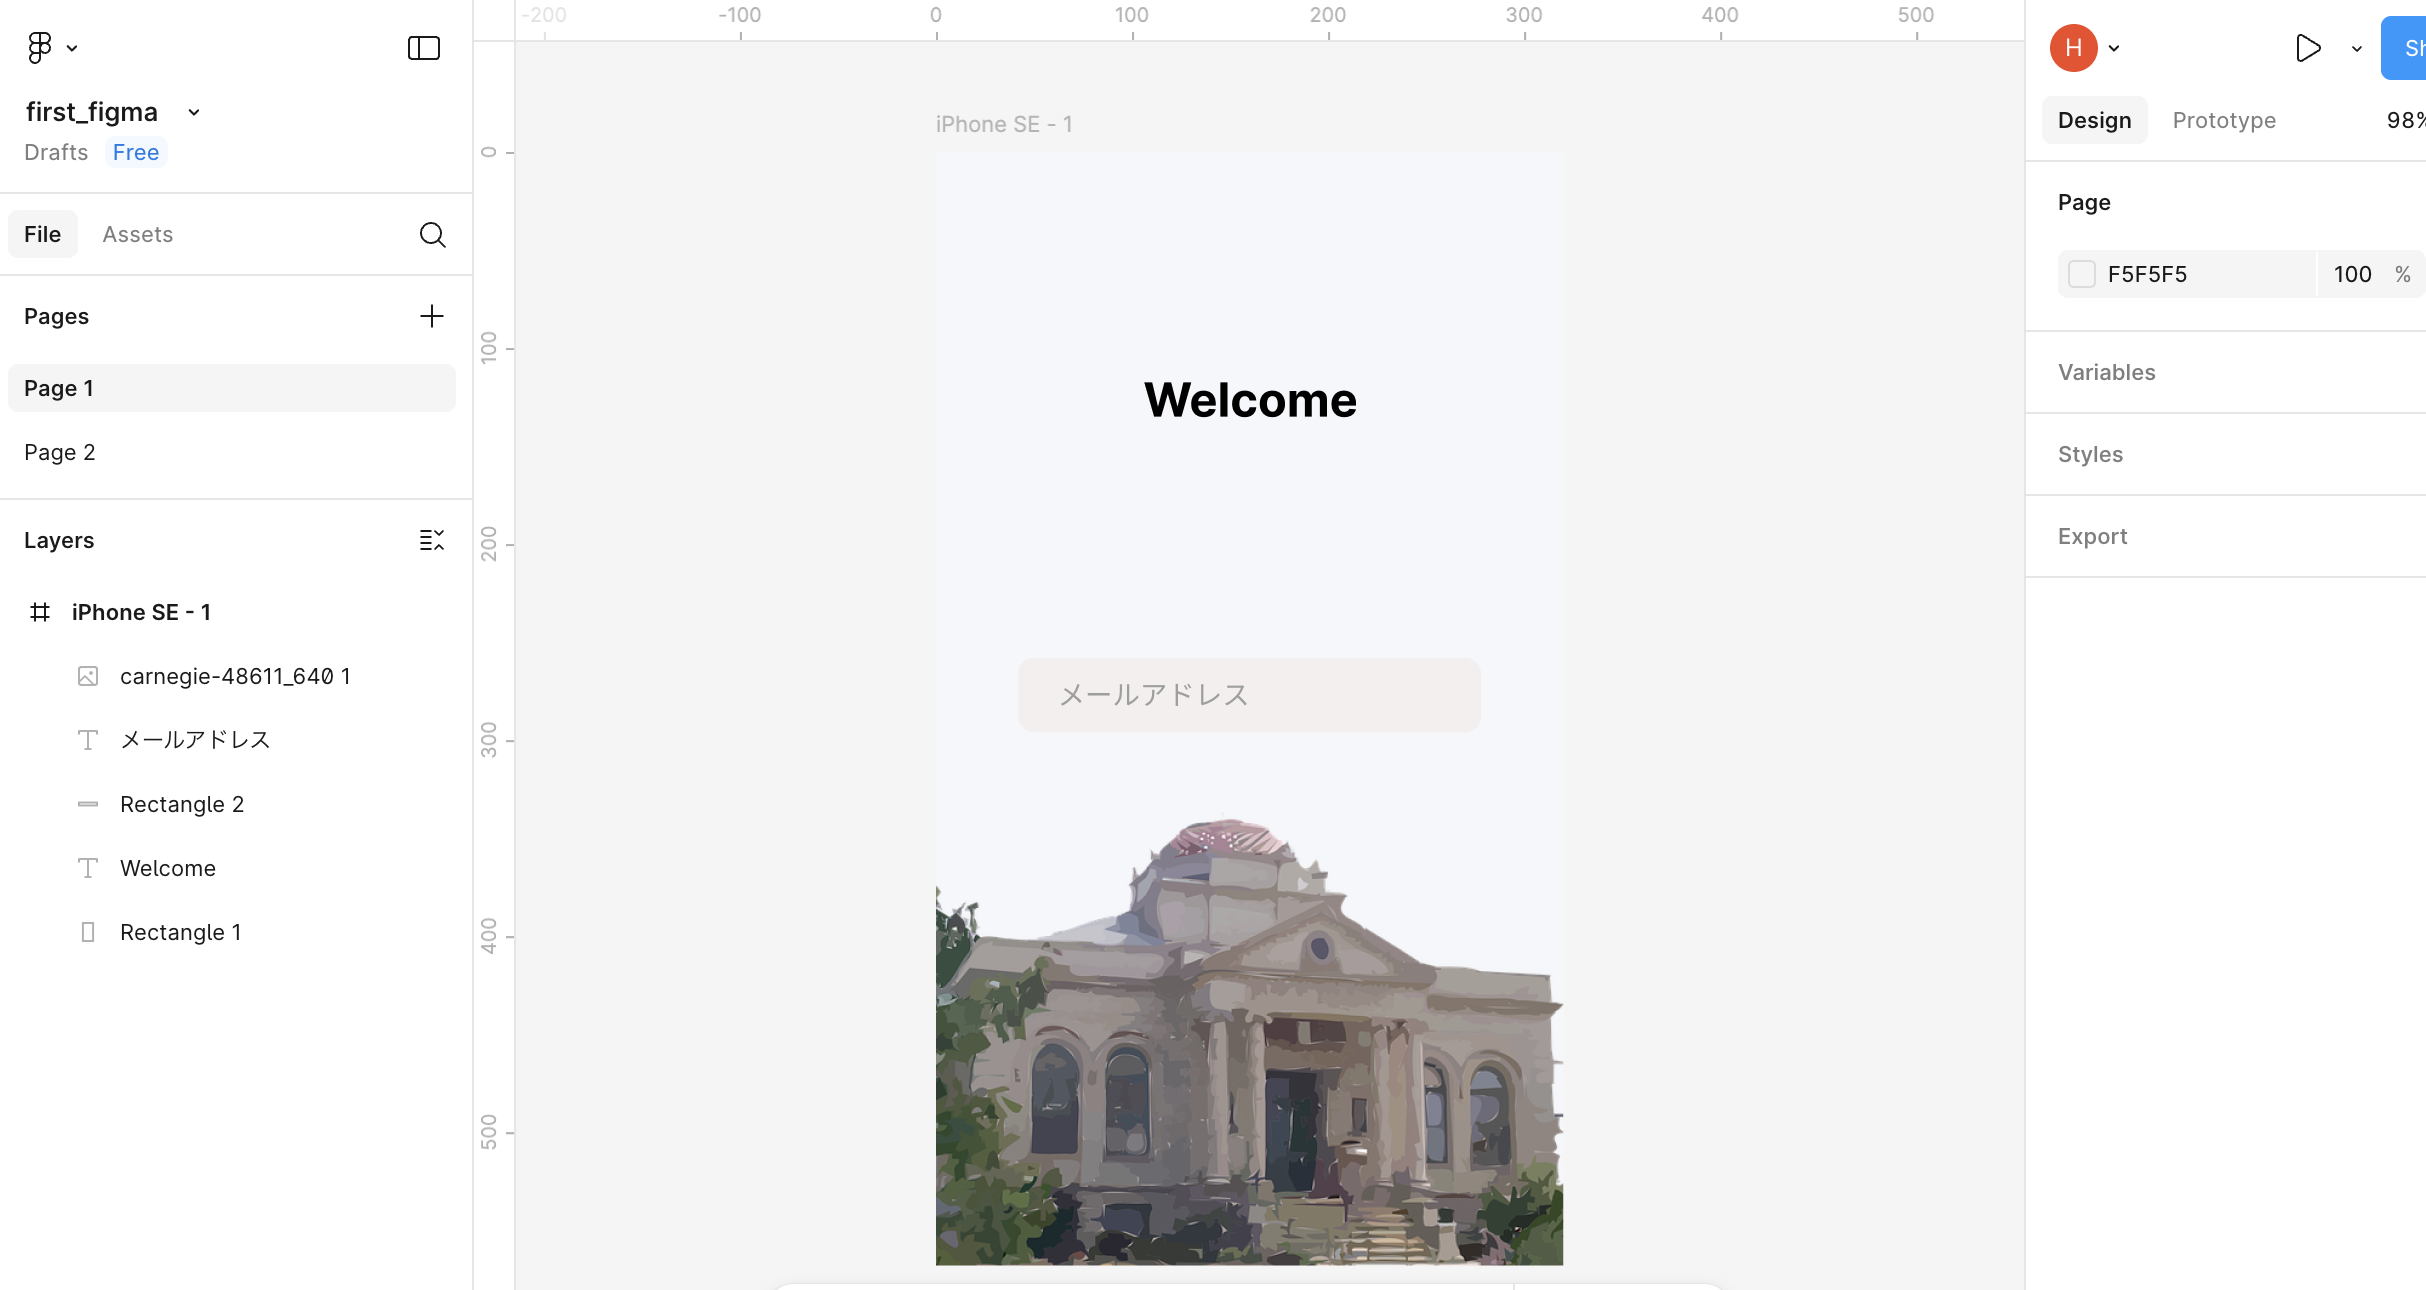The height and width of the screenshot is (1290, 2426).
Task: Click the H user avatar
Action: (2074, 48)
